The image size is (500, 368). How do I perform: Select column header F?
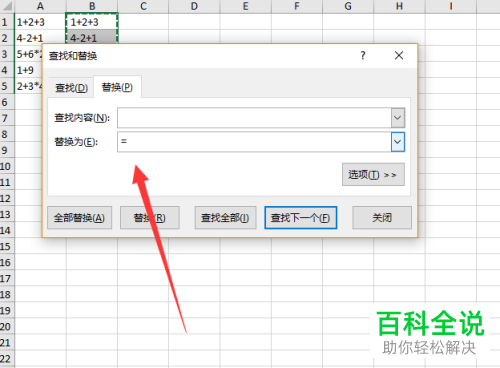pos(297,6)
